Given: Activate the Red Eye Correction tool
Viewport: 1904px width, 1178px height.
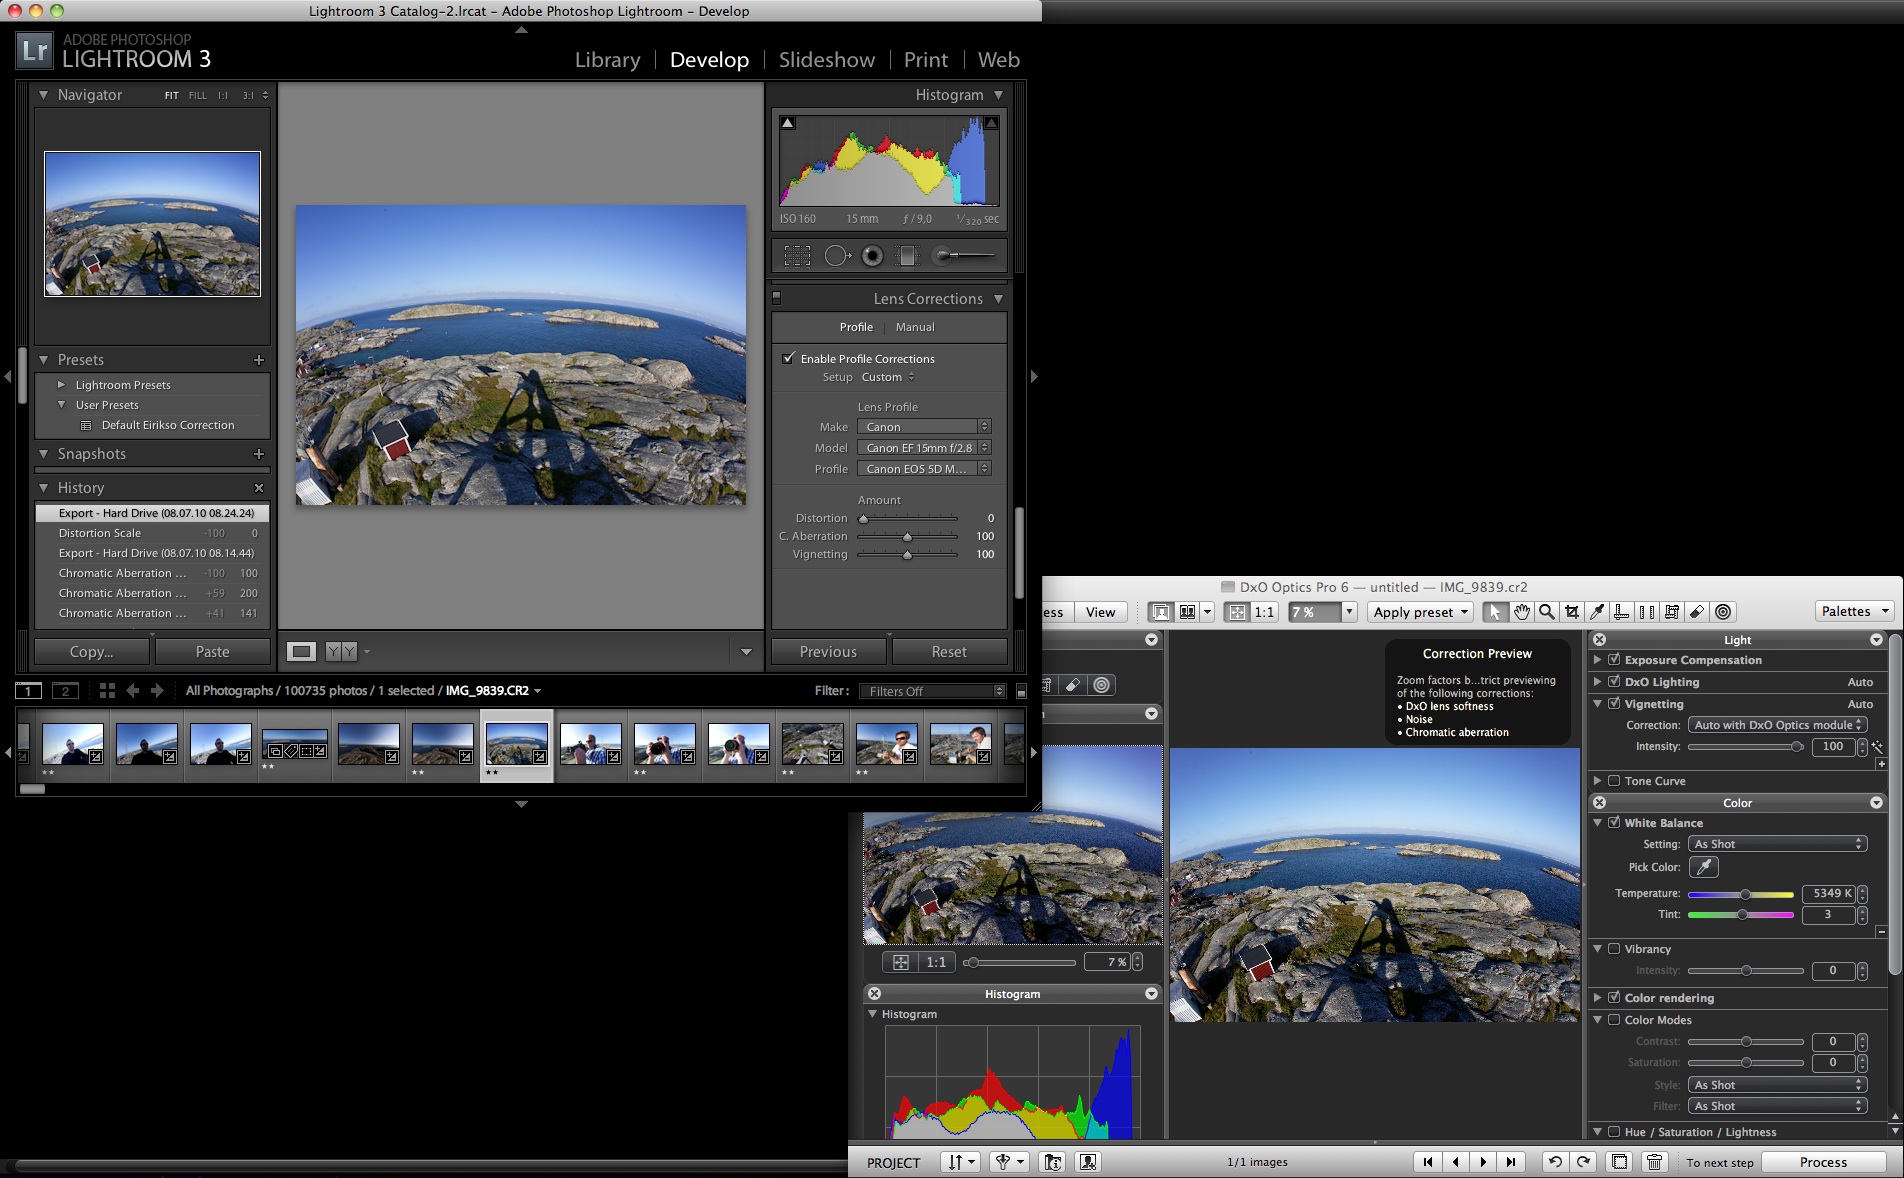Looking at the screenshot, I should [x=873, y=257].
